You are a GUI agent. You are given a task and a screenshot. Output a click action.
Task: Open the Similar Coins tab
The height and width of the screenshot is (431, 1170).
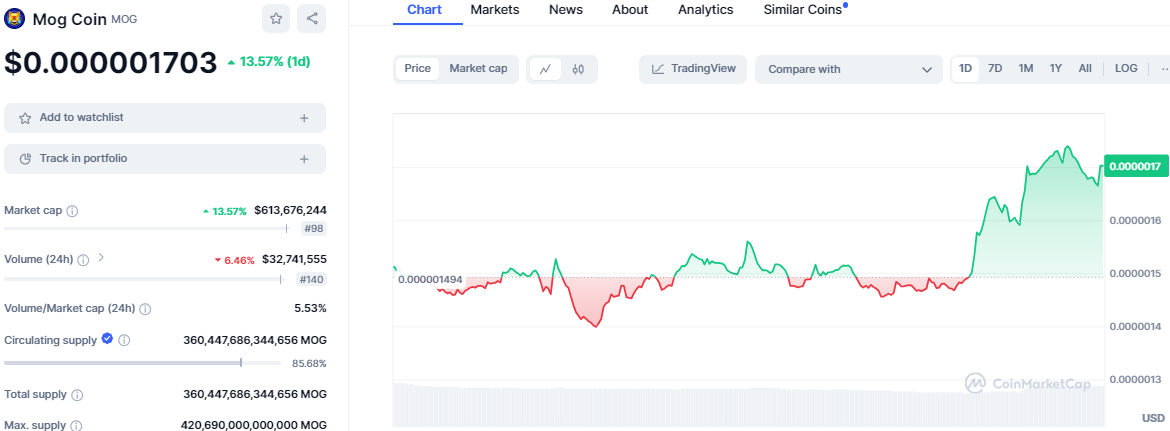(x=804, y=10)
